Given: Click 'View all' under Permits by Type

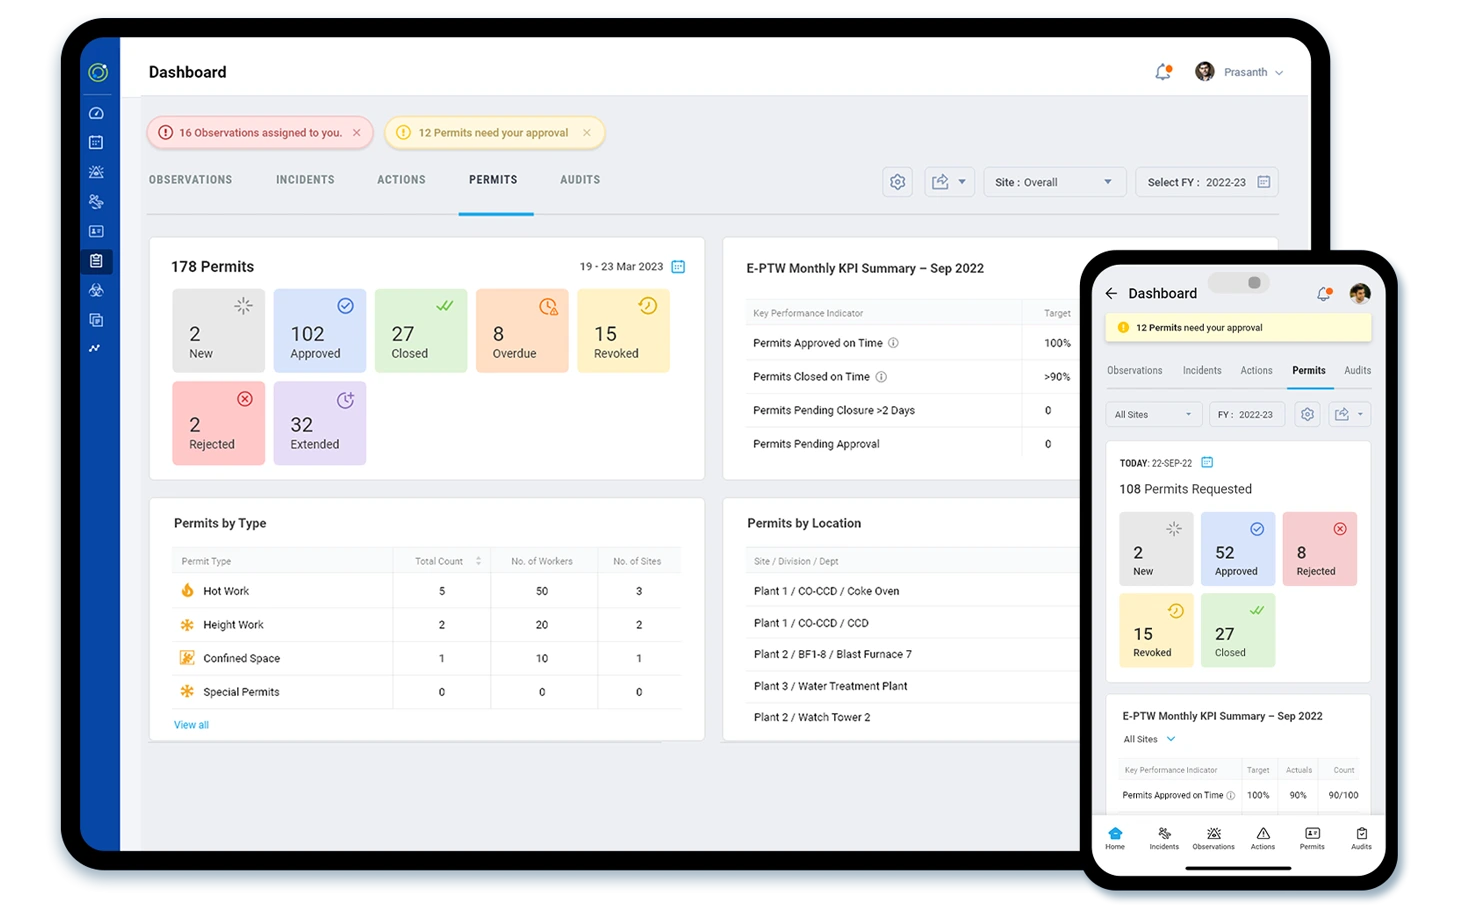Looking at the screenshot, I should point(191,724).
